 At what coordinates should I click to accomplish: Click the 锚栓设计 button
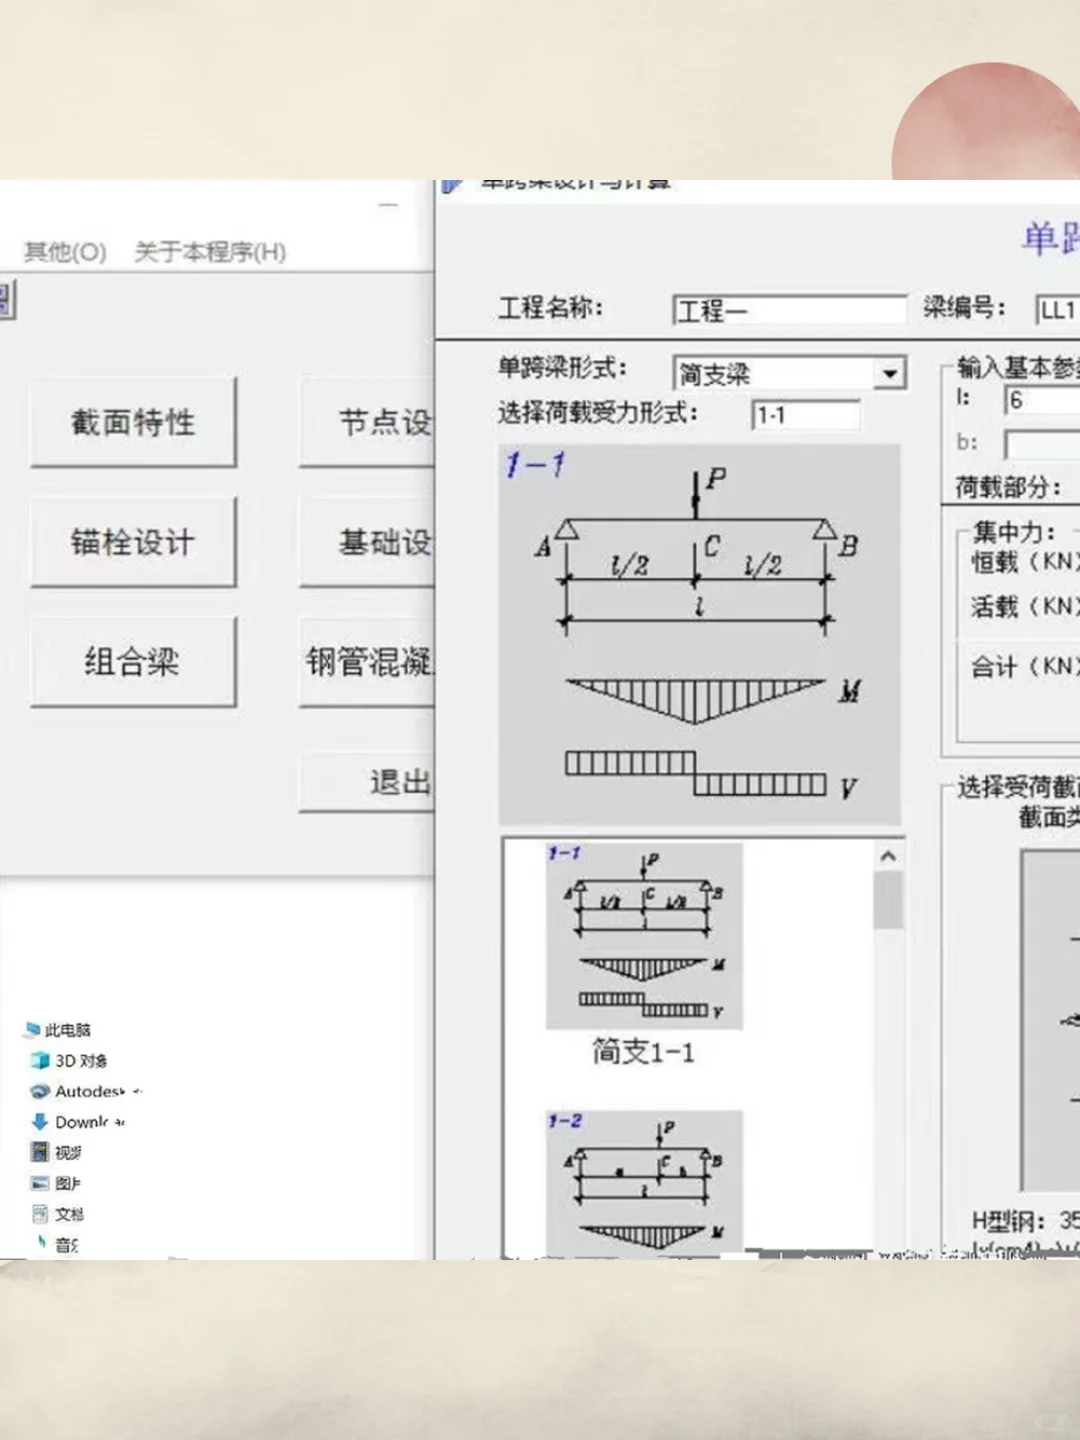pyautogui.click(x=133, y=542)
